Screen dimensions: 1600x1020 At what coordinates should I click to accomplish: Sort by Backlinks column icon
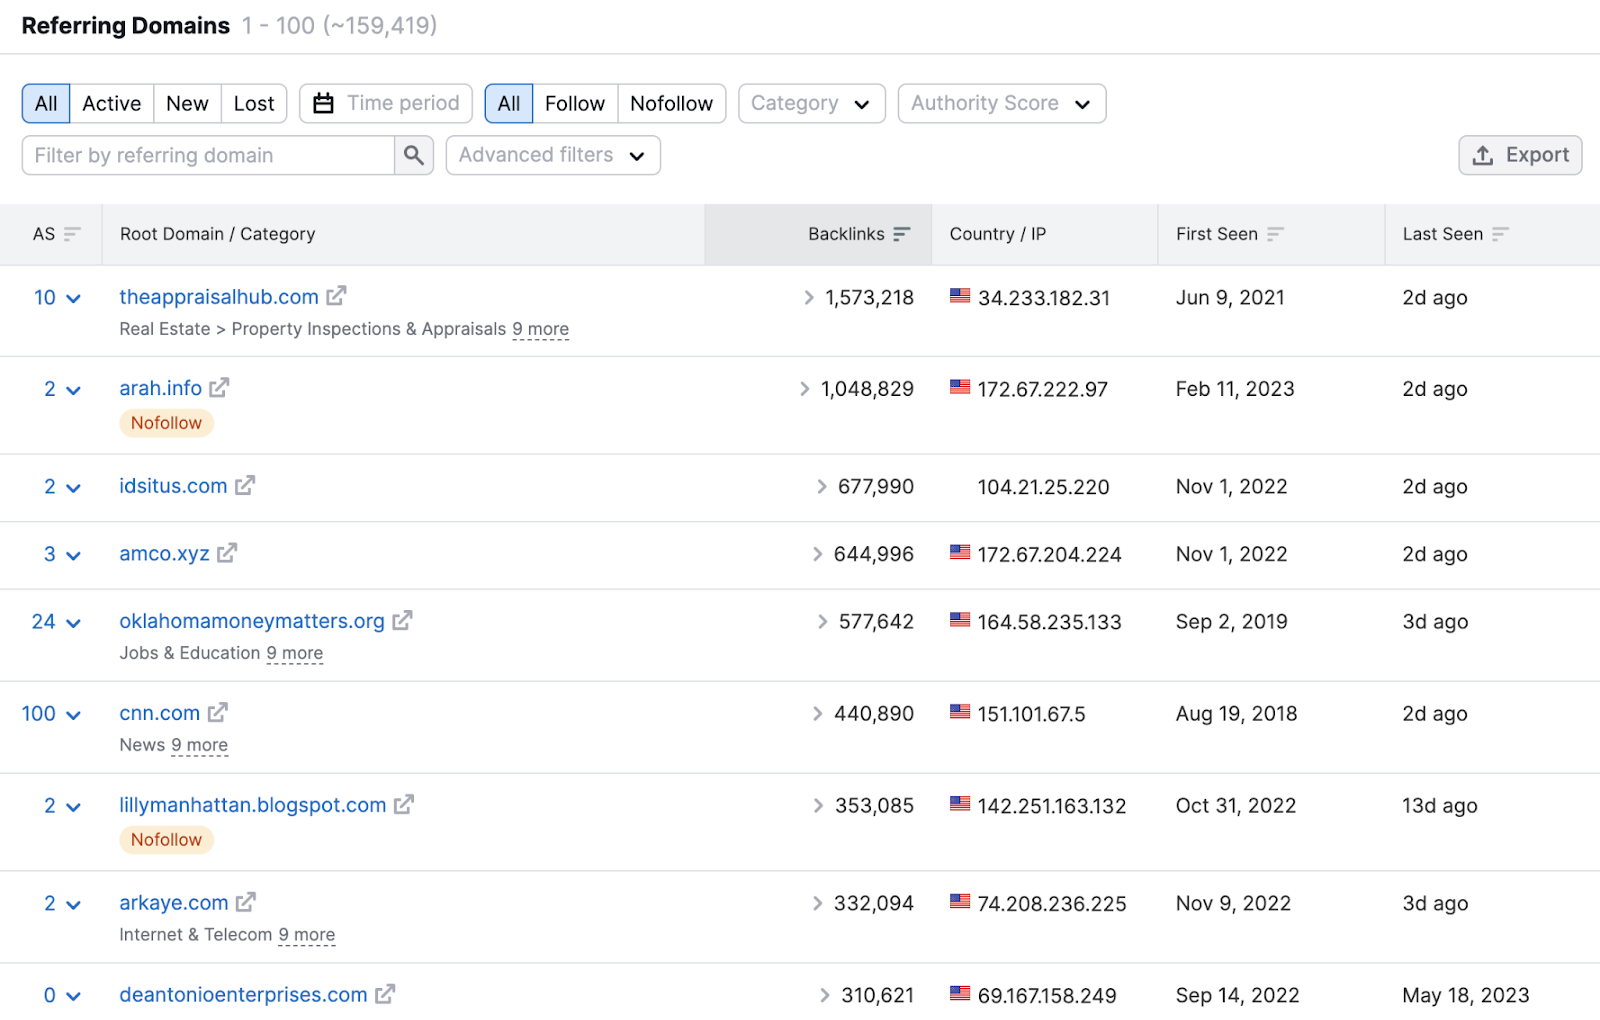point(902,234)
